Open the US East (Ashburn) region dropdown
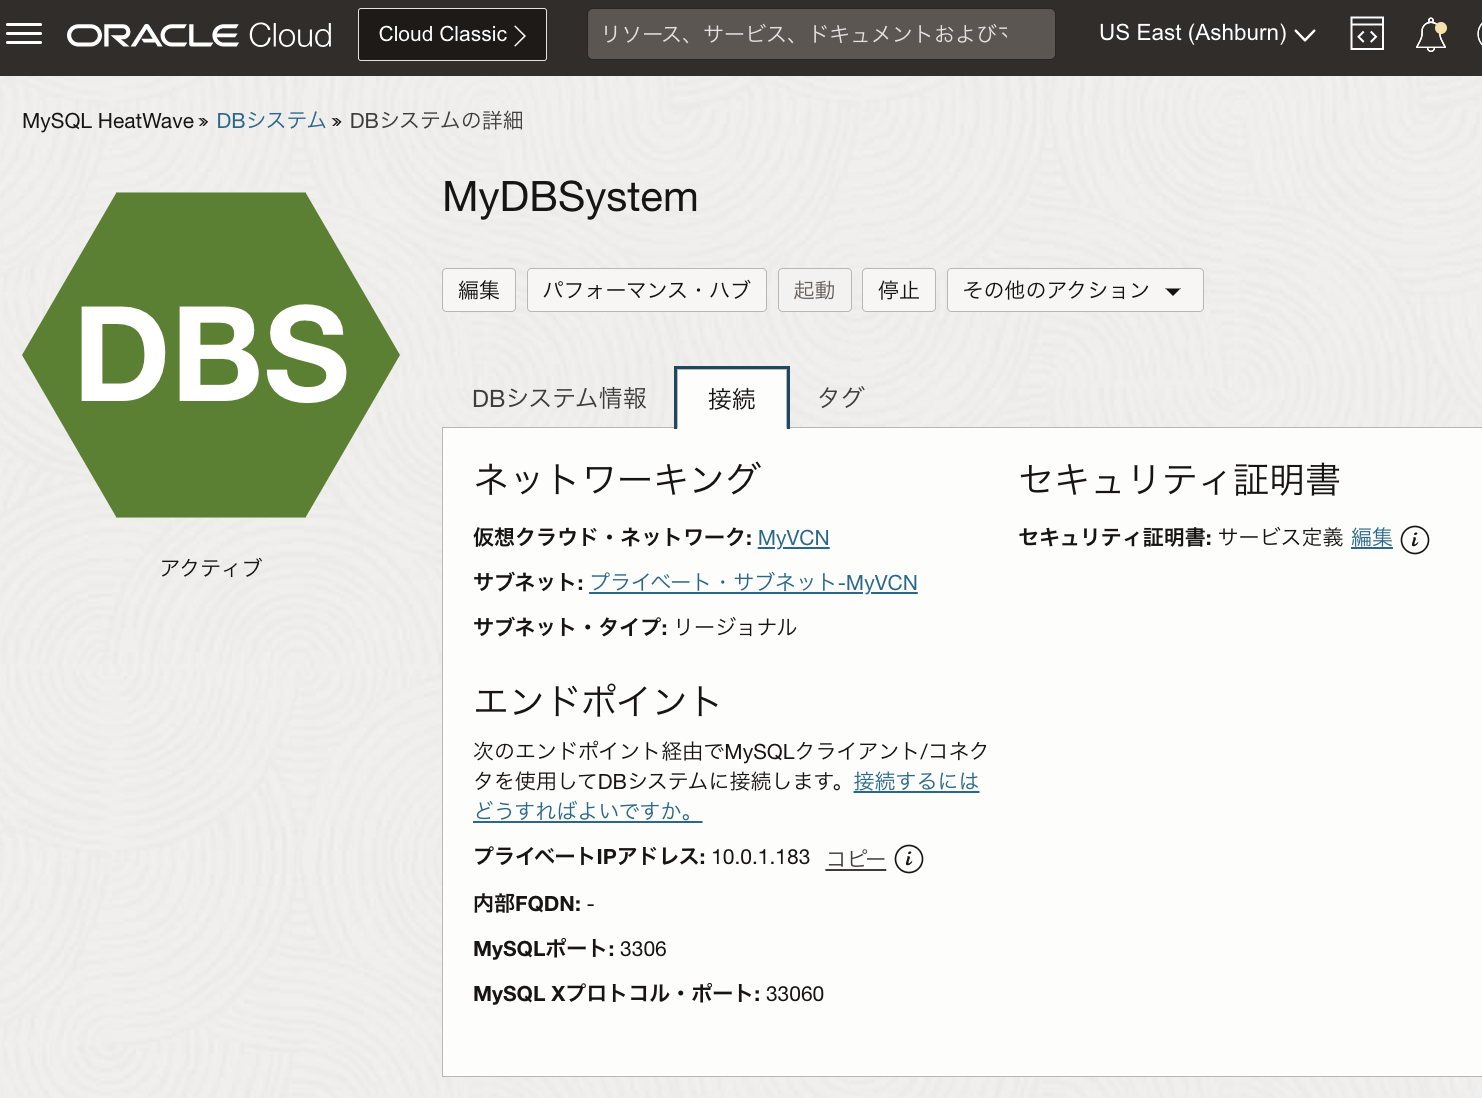Viewport: 1482px width, 1098px height. coord(1207,33)
